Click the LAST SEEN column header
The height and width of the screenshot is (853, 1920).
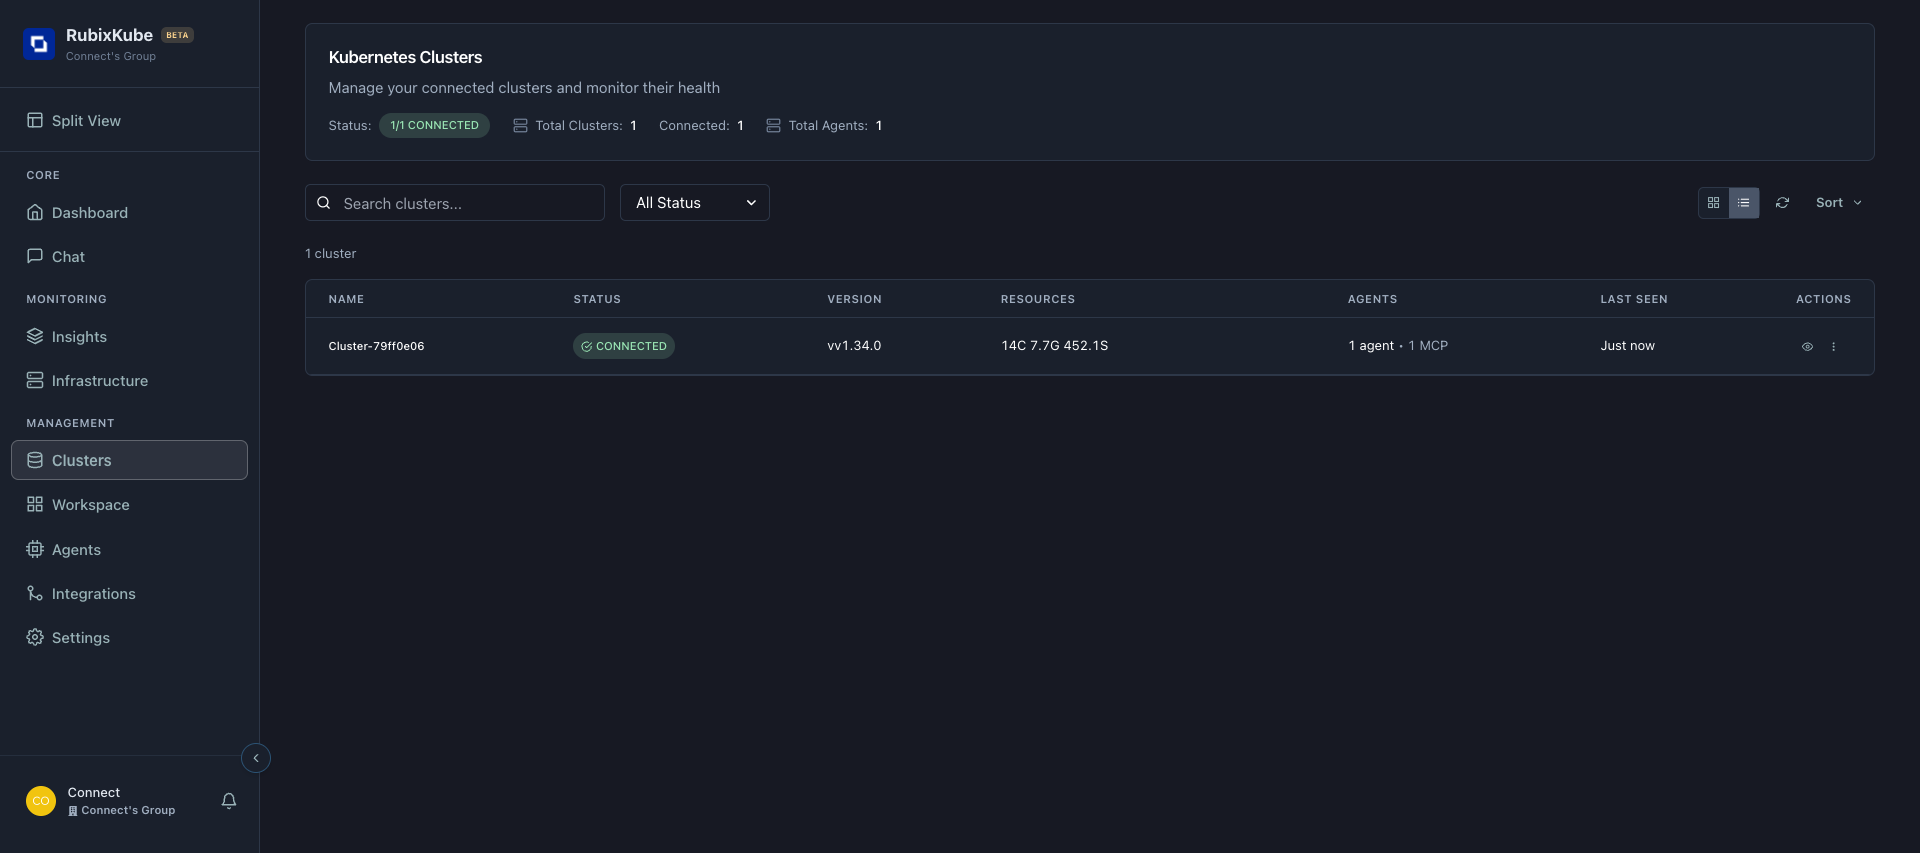(1634, 299)
